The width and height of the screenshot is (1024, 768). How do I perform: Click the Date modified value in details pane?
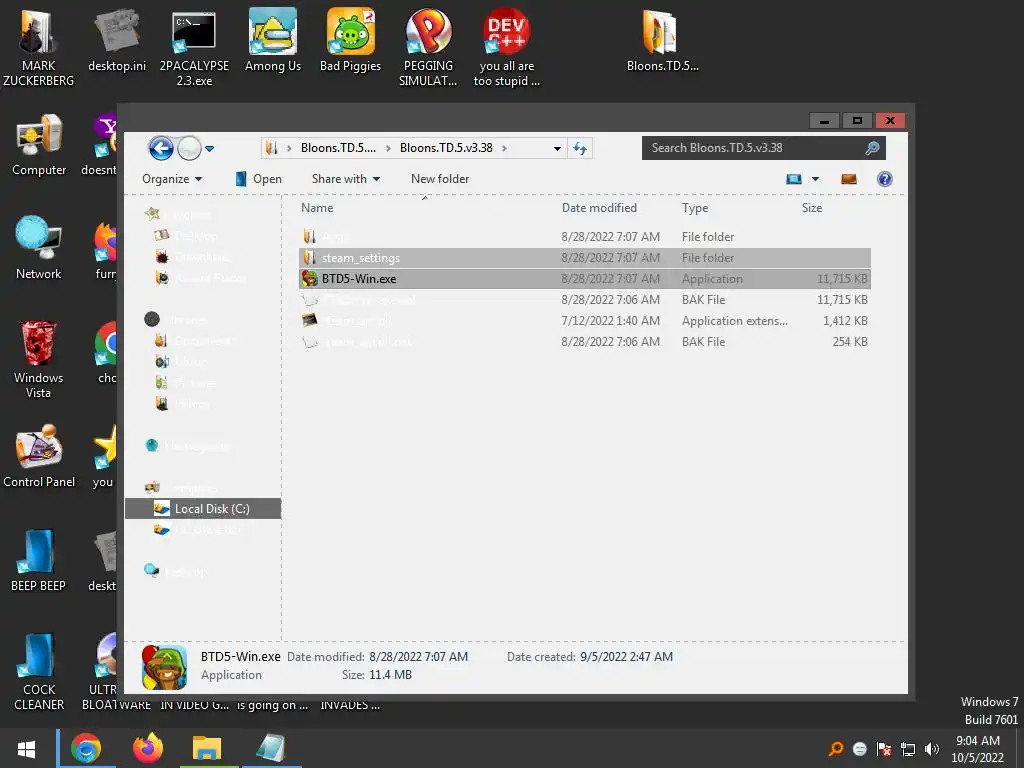point(418,657)
